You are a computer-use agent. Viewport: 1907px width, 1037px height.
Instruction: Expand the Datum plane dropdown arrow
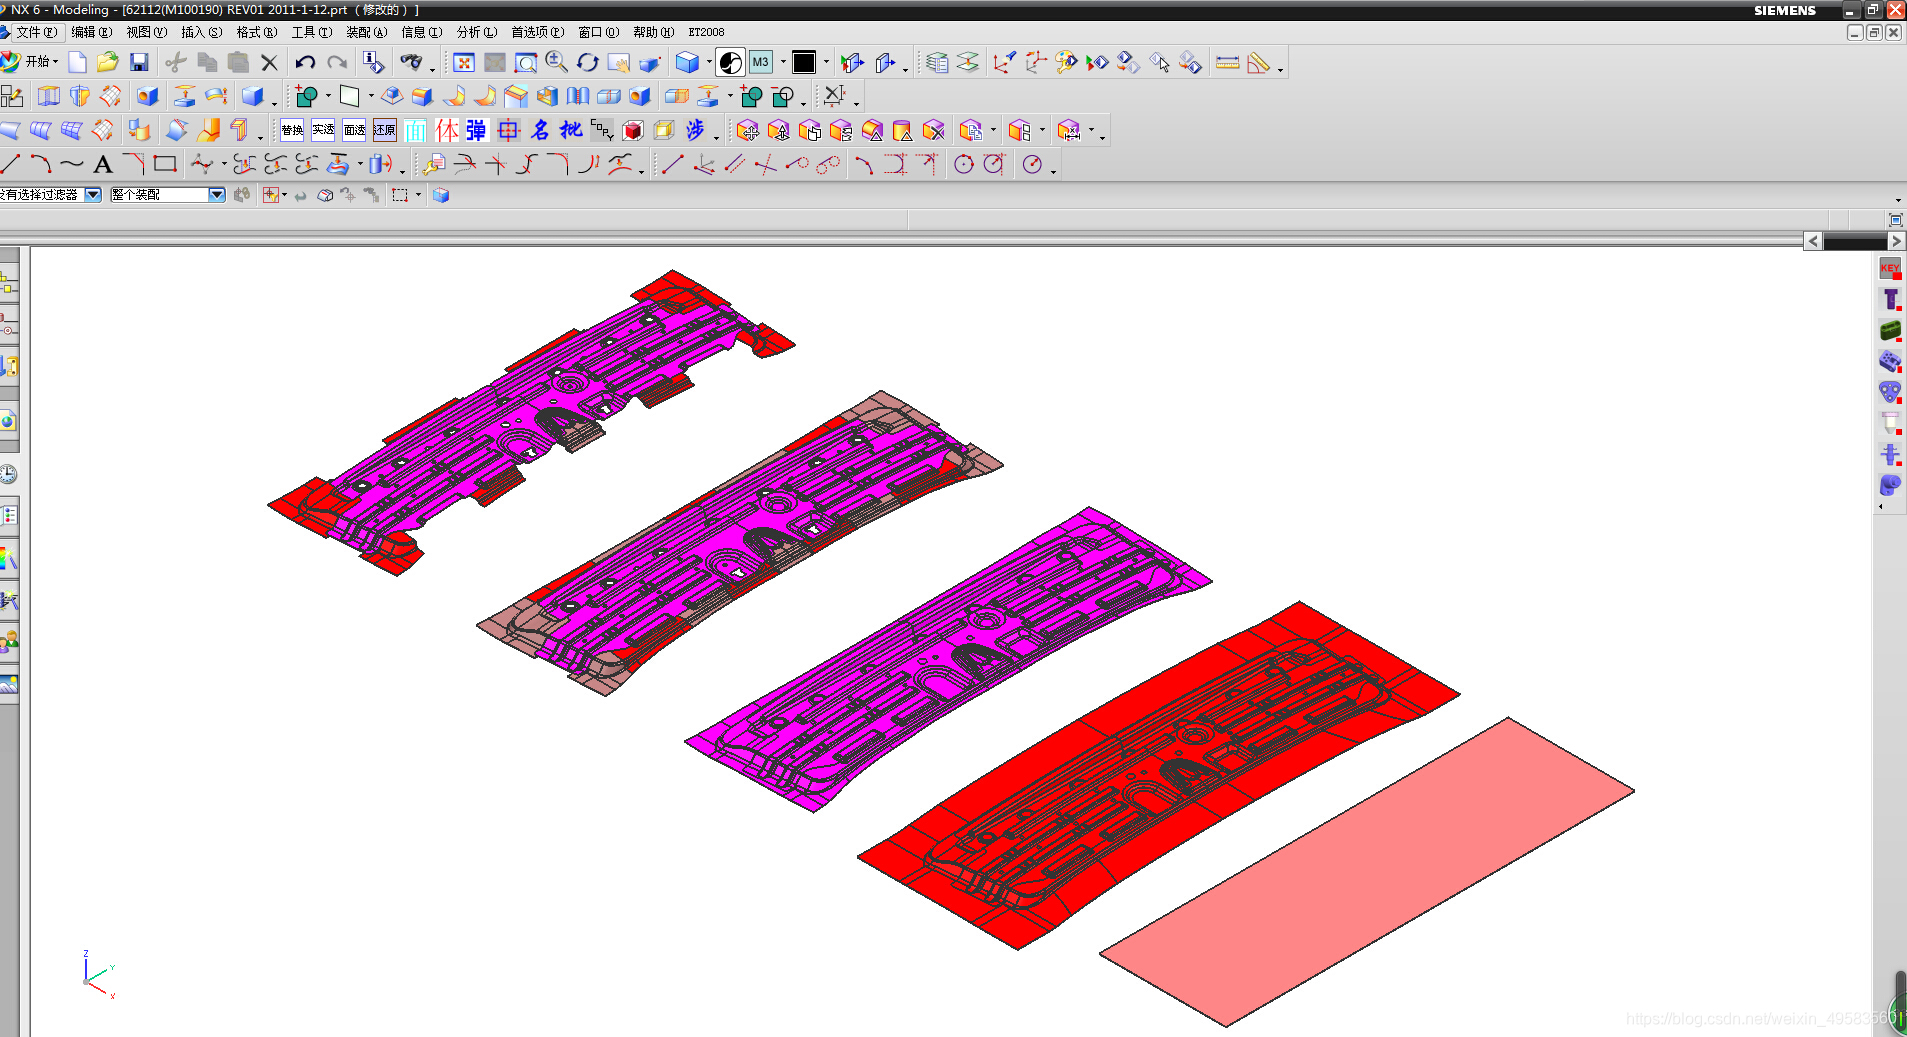point(371,96)
